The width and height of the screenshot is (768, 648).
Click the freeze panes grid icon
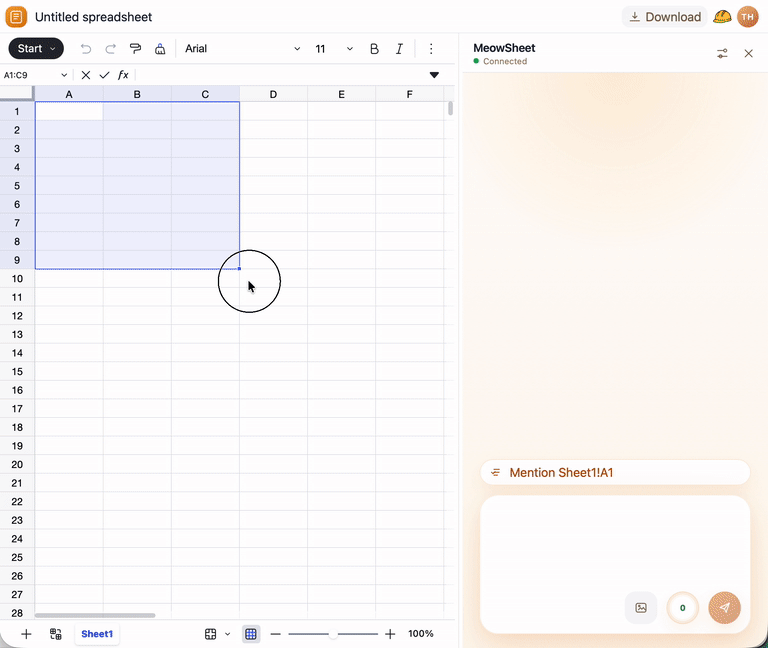click(211, 634)
